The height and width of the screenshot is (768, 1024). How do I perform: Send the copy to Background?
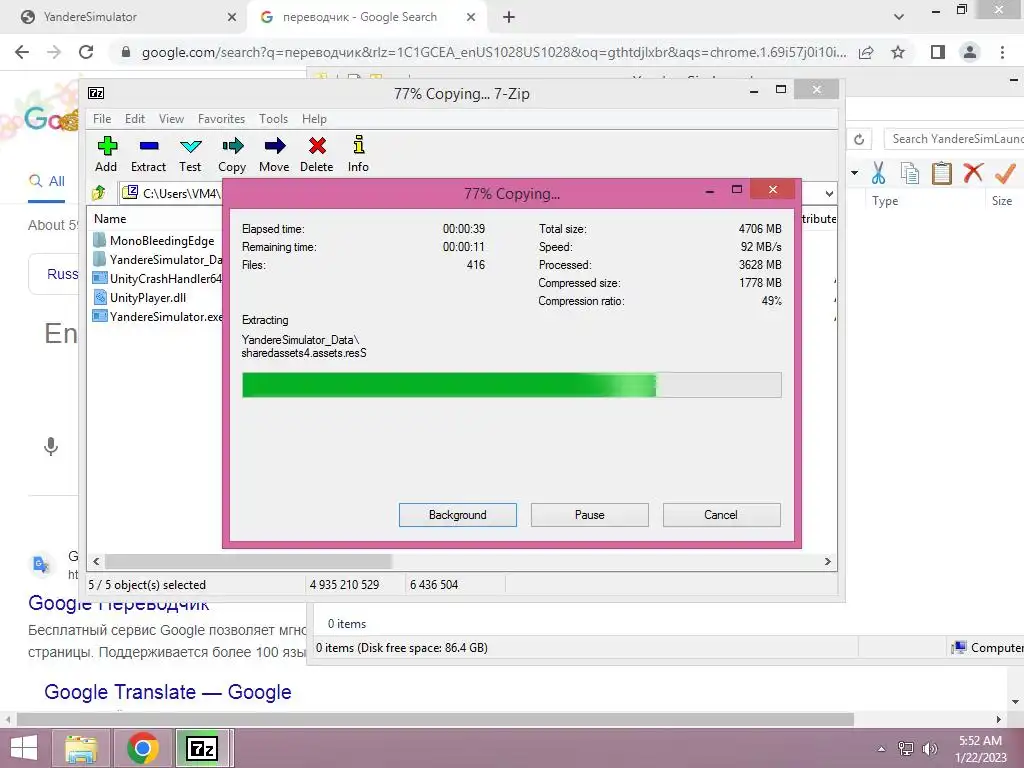[458, 515]
